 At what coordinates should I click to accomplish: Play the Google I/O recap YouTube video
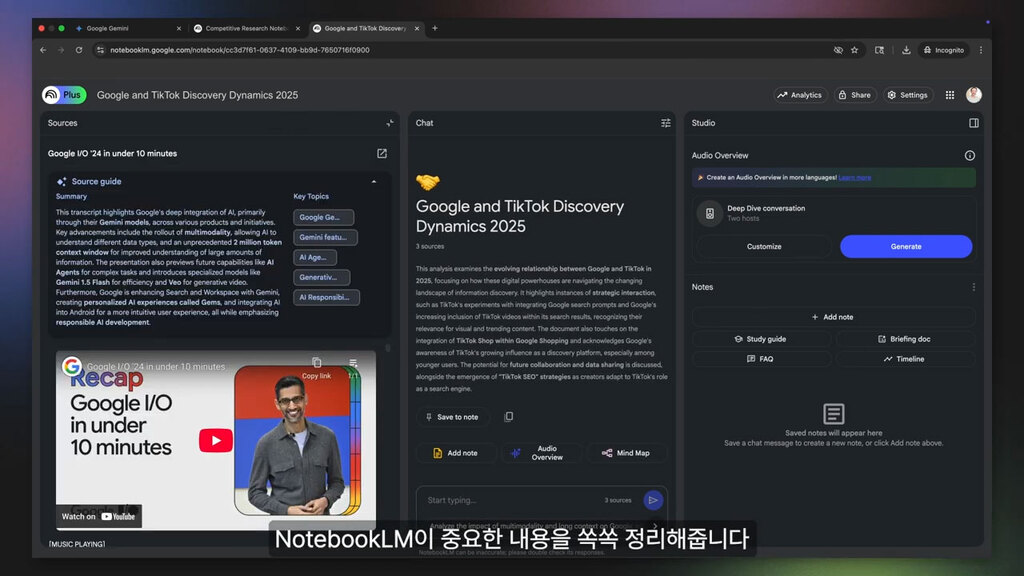coord(216,440)
